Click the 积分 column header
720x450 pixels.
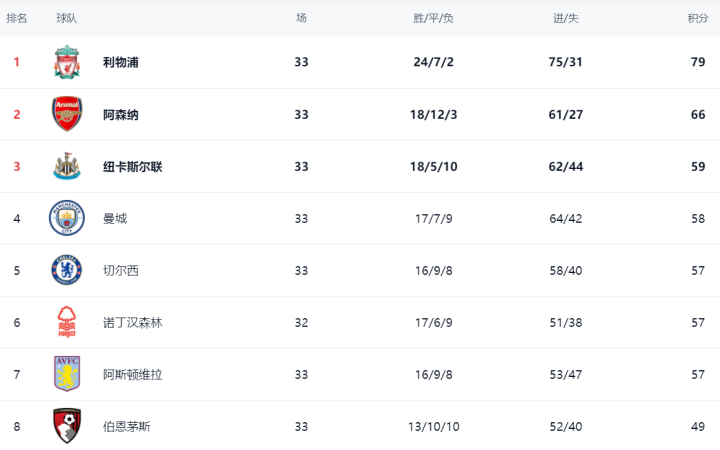click(x=698, y=18)
